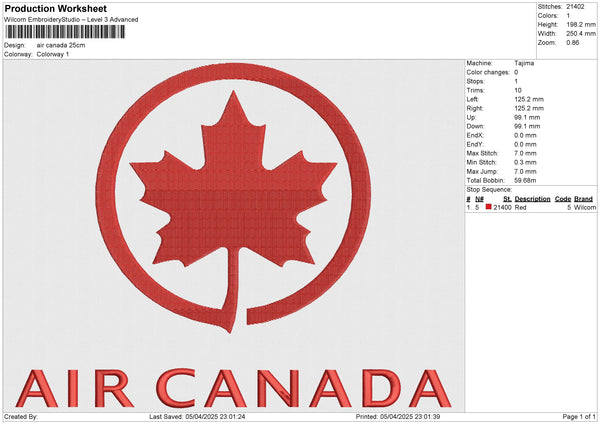This screenshot has height=424, width=600.
Task: Select 'Wilcom EmbroideryStudio – Level 3 Advanced' text
Action: [71, 20]
